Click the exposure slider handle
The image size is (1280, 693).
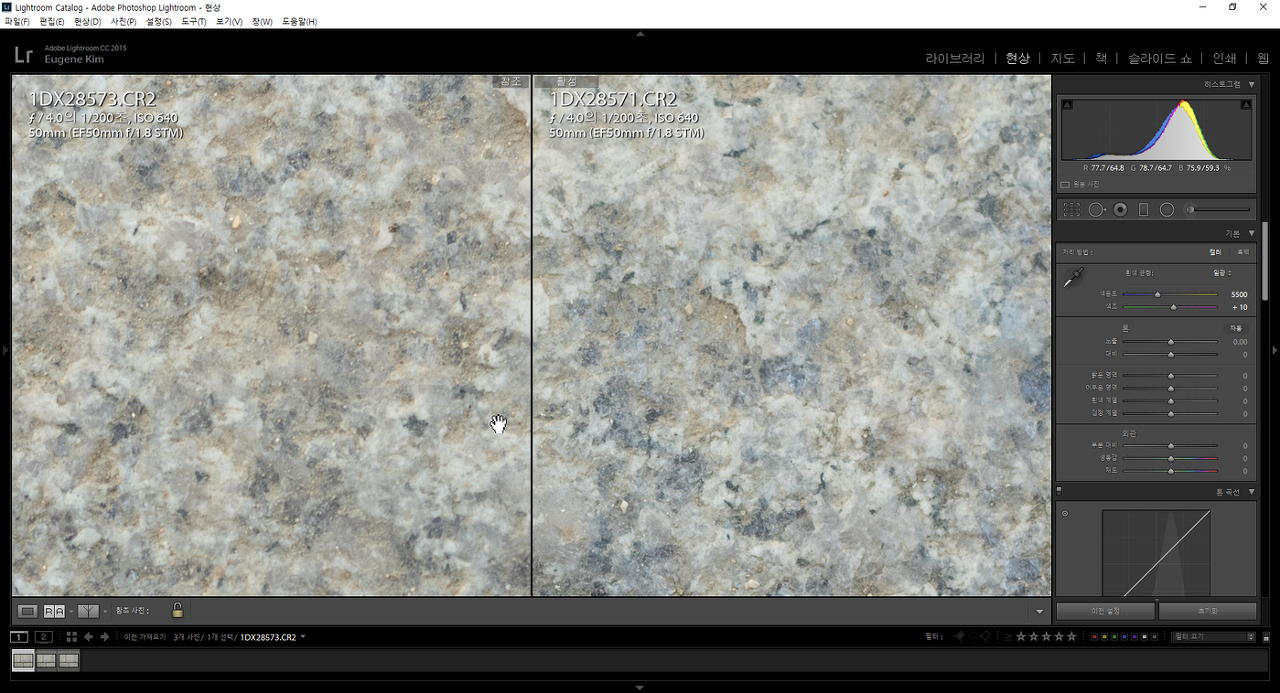[x=1171, y=342]
